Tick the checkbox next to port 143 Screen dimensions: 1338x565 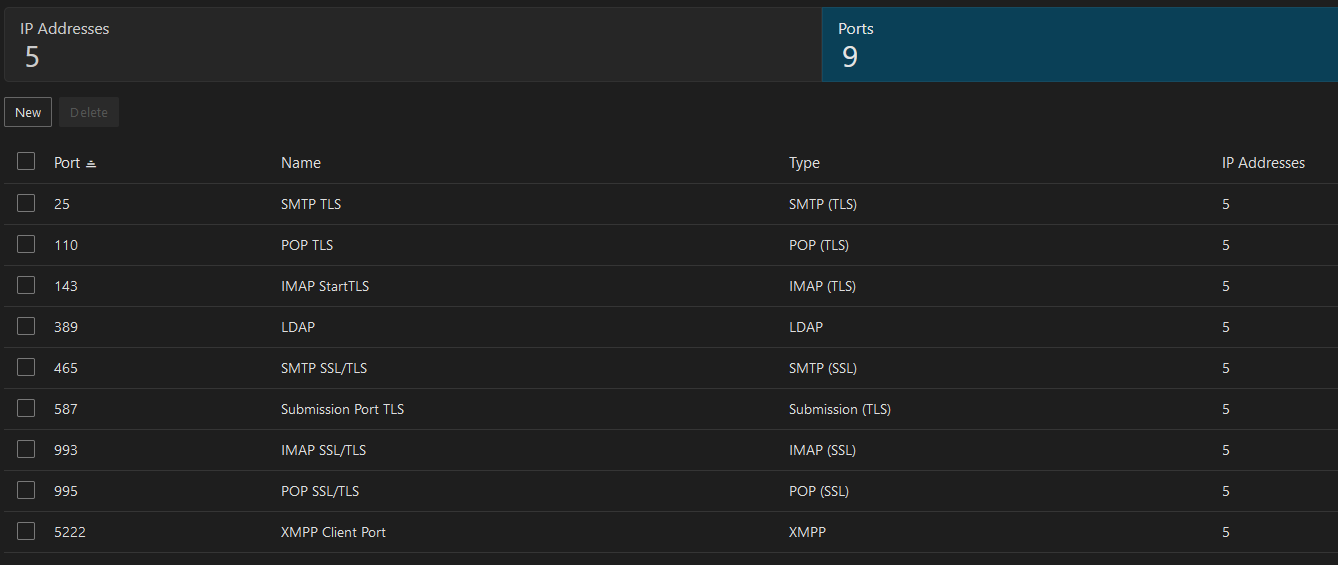click(26, 286)
